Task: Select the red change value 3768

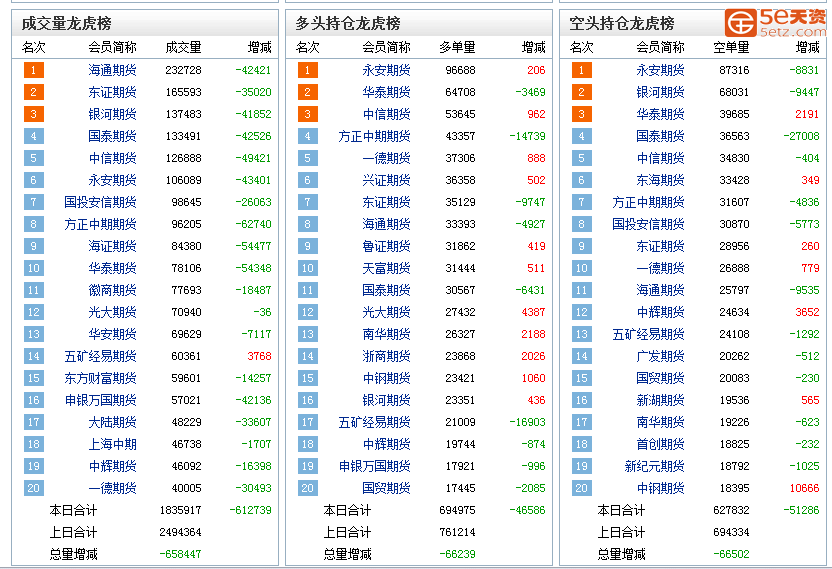Action: click(x=259, y=356)
